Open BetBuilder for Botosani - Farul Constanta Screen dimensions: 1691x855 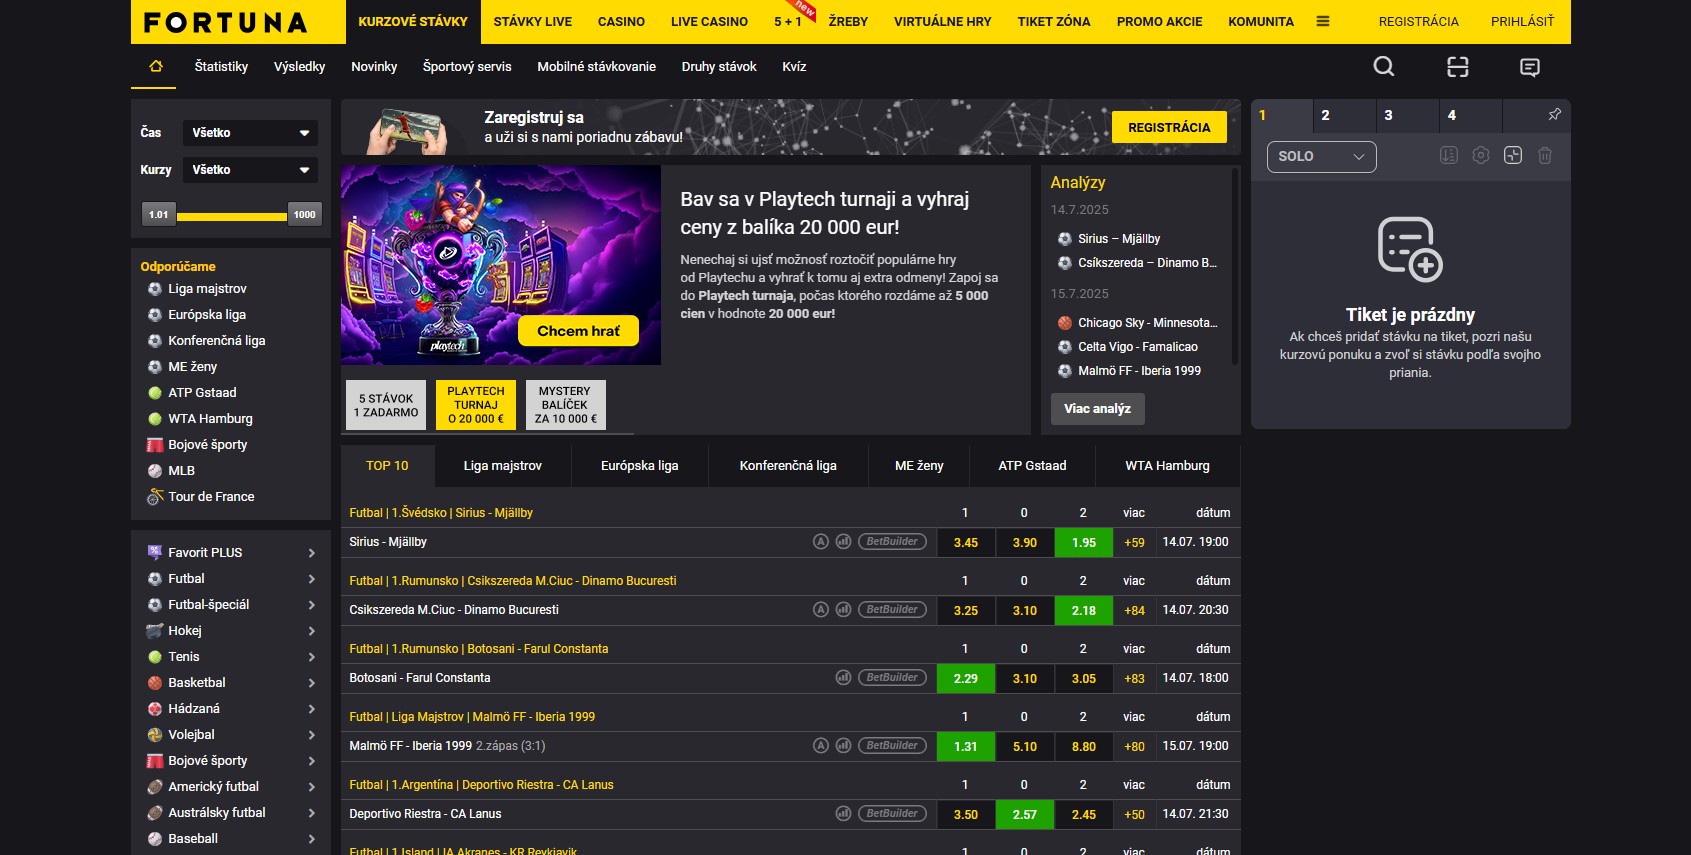click(892, 678)
